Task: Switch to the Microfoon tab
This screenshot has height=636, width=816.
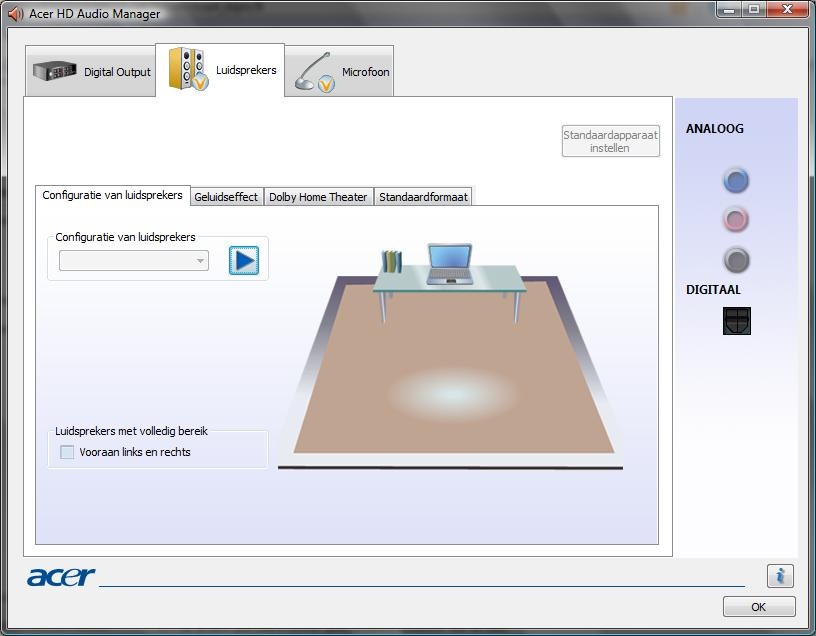Action: click(x=339, y=72)
